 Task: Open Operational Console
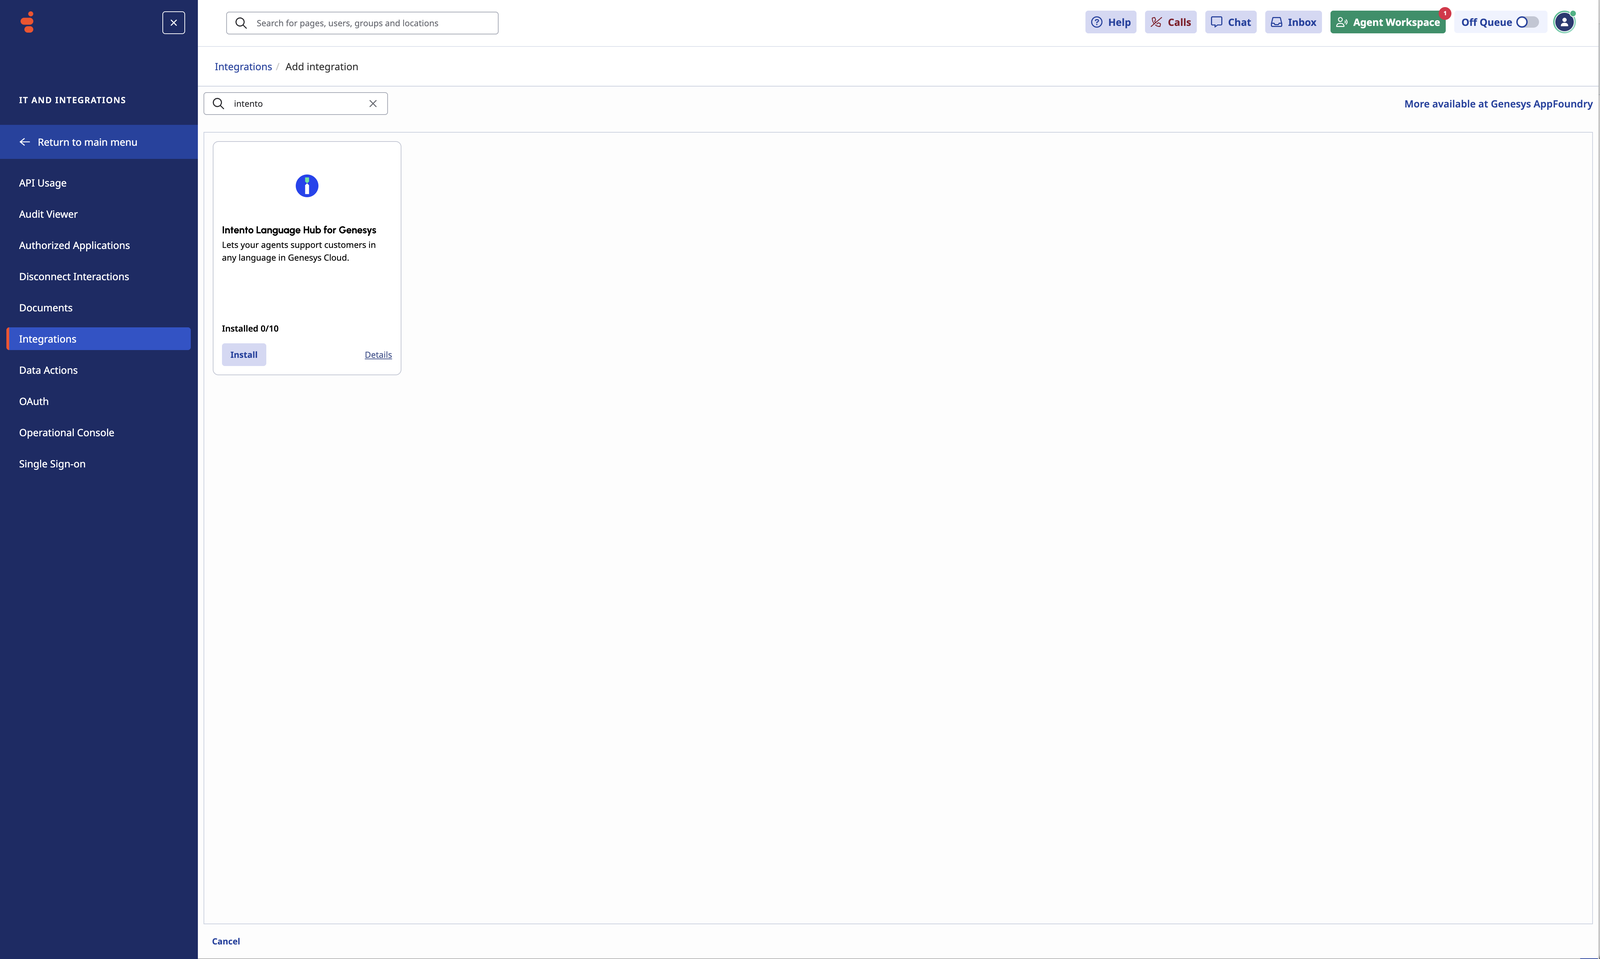[x=66, y=433]
